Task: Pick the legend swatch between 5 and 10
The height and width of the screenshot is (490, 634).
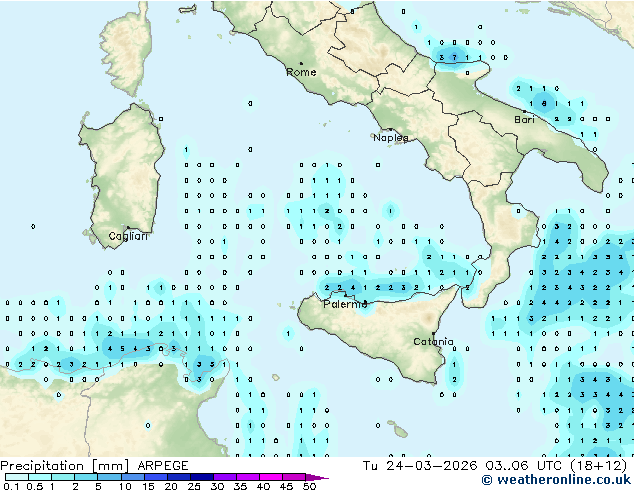Action: click(x=109, y=477)
